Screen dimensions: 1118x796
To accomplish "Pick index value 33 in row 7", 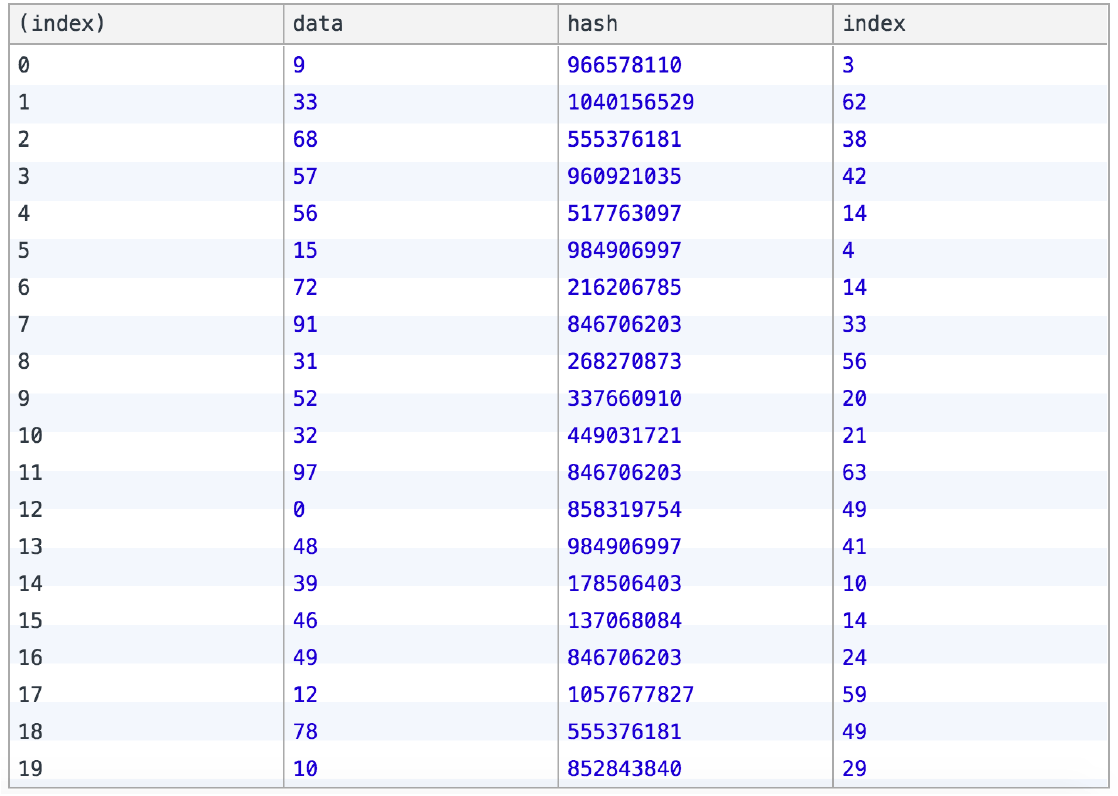I will click(x=855, y=325).
